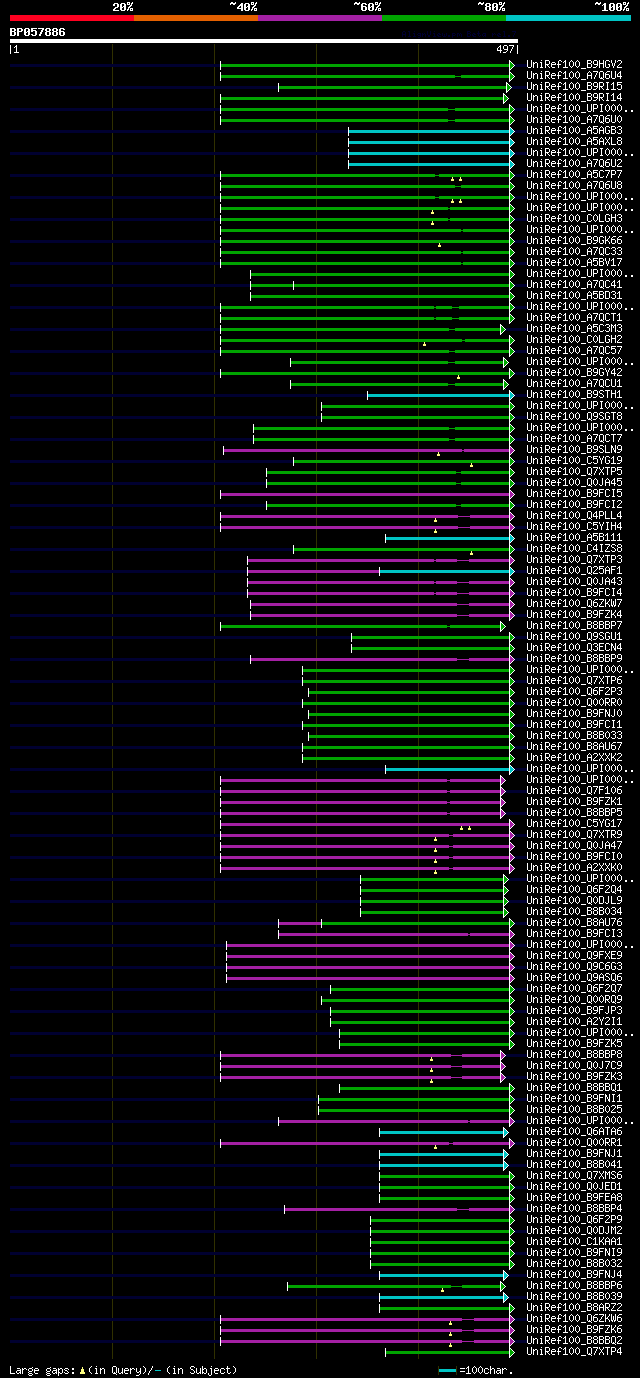Select the UniRef100_A5AXL8 label
The height and width of the screenshot is (1378, 640).
click(x=574, y=141)
